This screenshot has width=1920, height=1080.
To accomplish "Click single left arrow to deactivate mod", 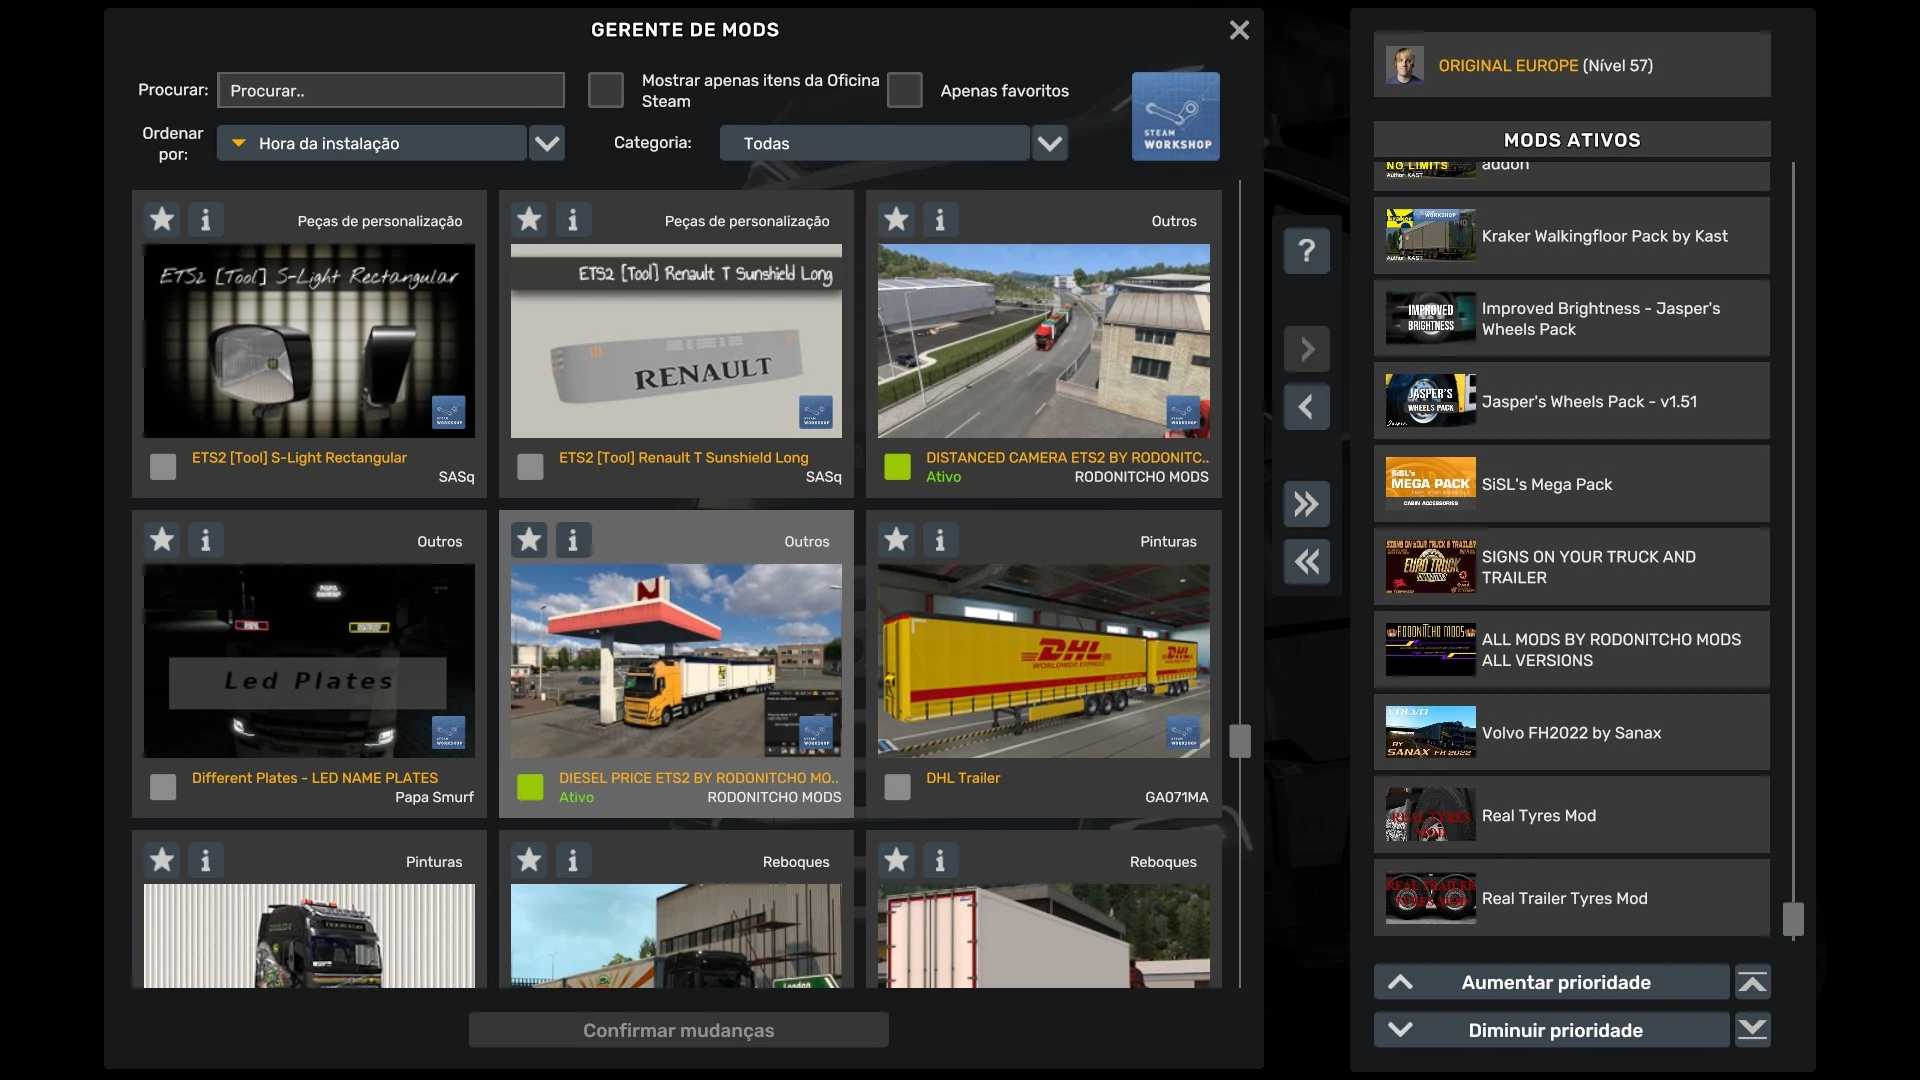I will click(1306, 407).
